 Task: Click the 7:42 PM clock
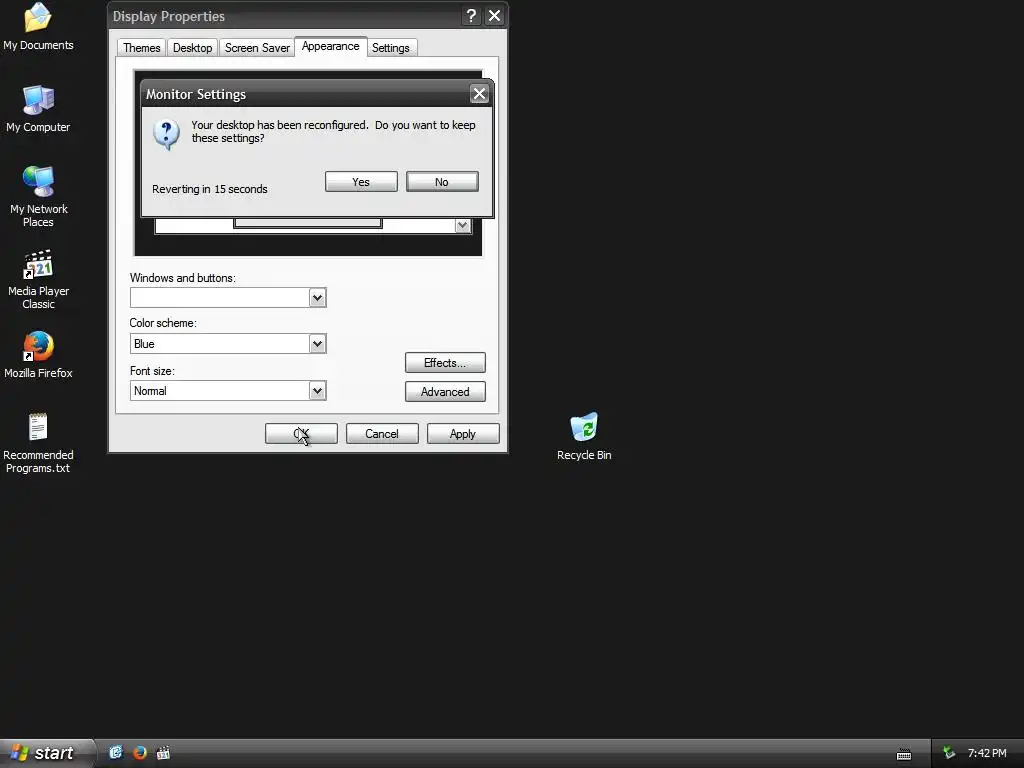point(987,753)
